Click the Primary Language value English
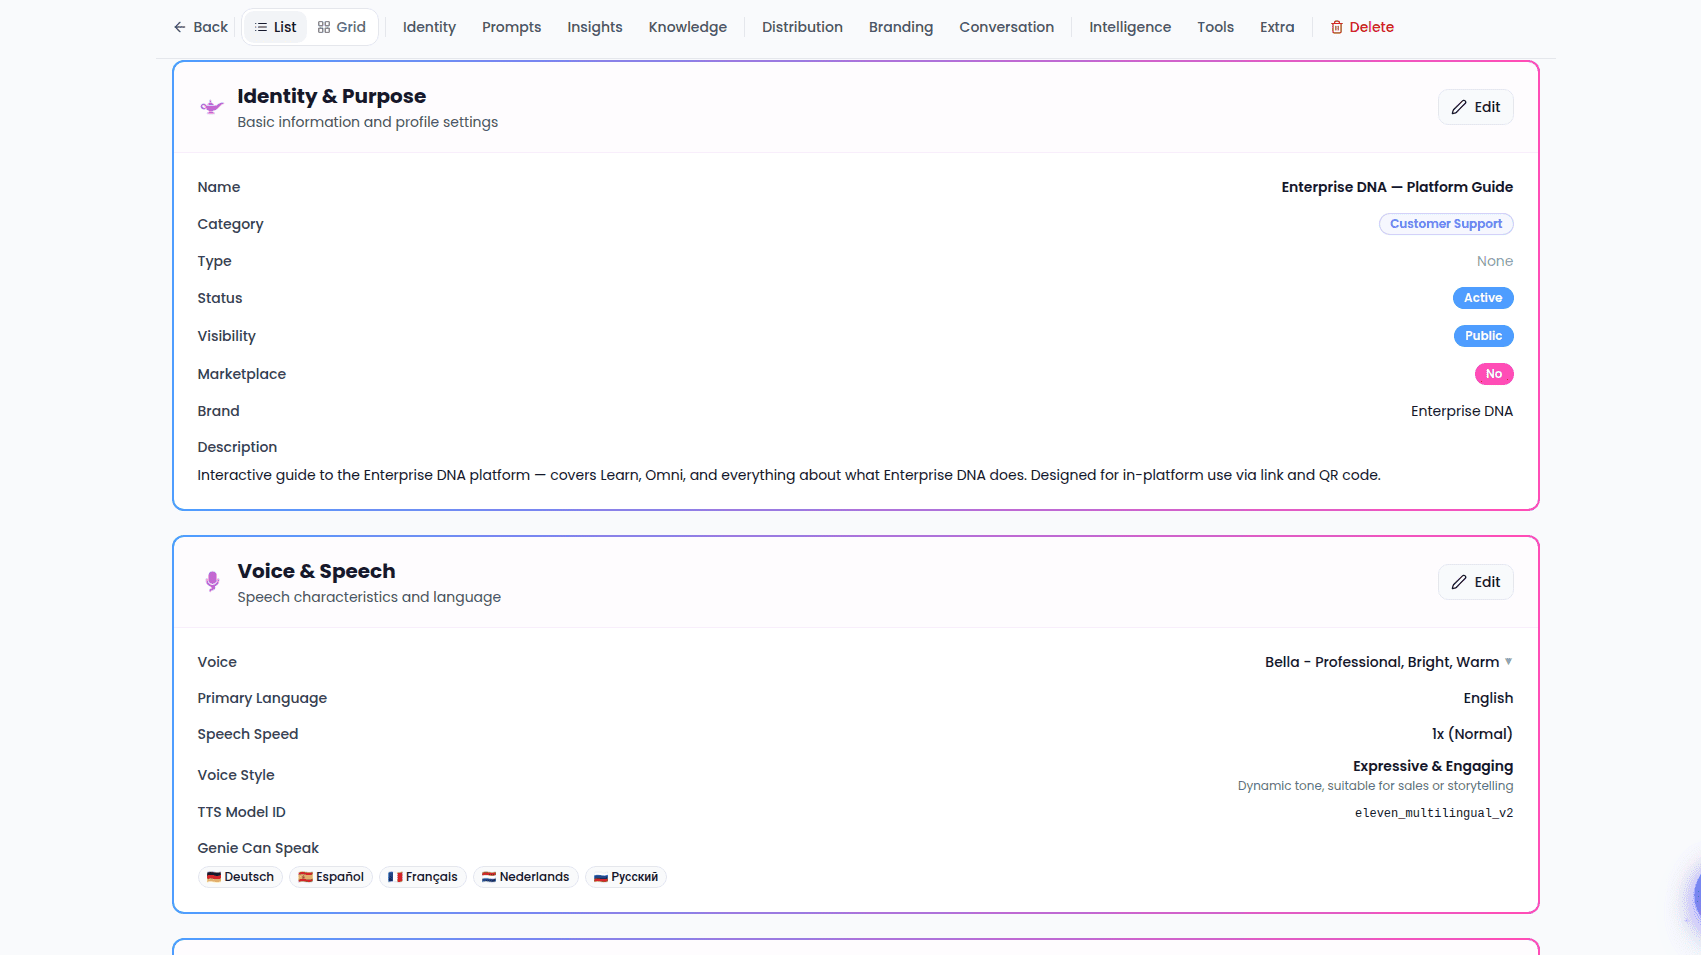Viewport: 1701px width, 955px height. pos(1488,698)
